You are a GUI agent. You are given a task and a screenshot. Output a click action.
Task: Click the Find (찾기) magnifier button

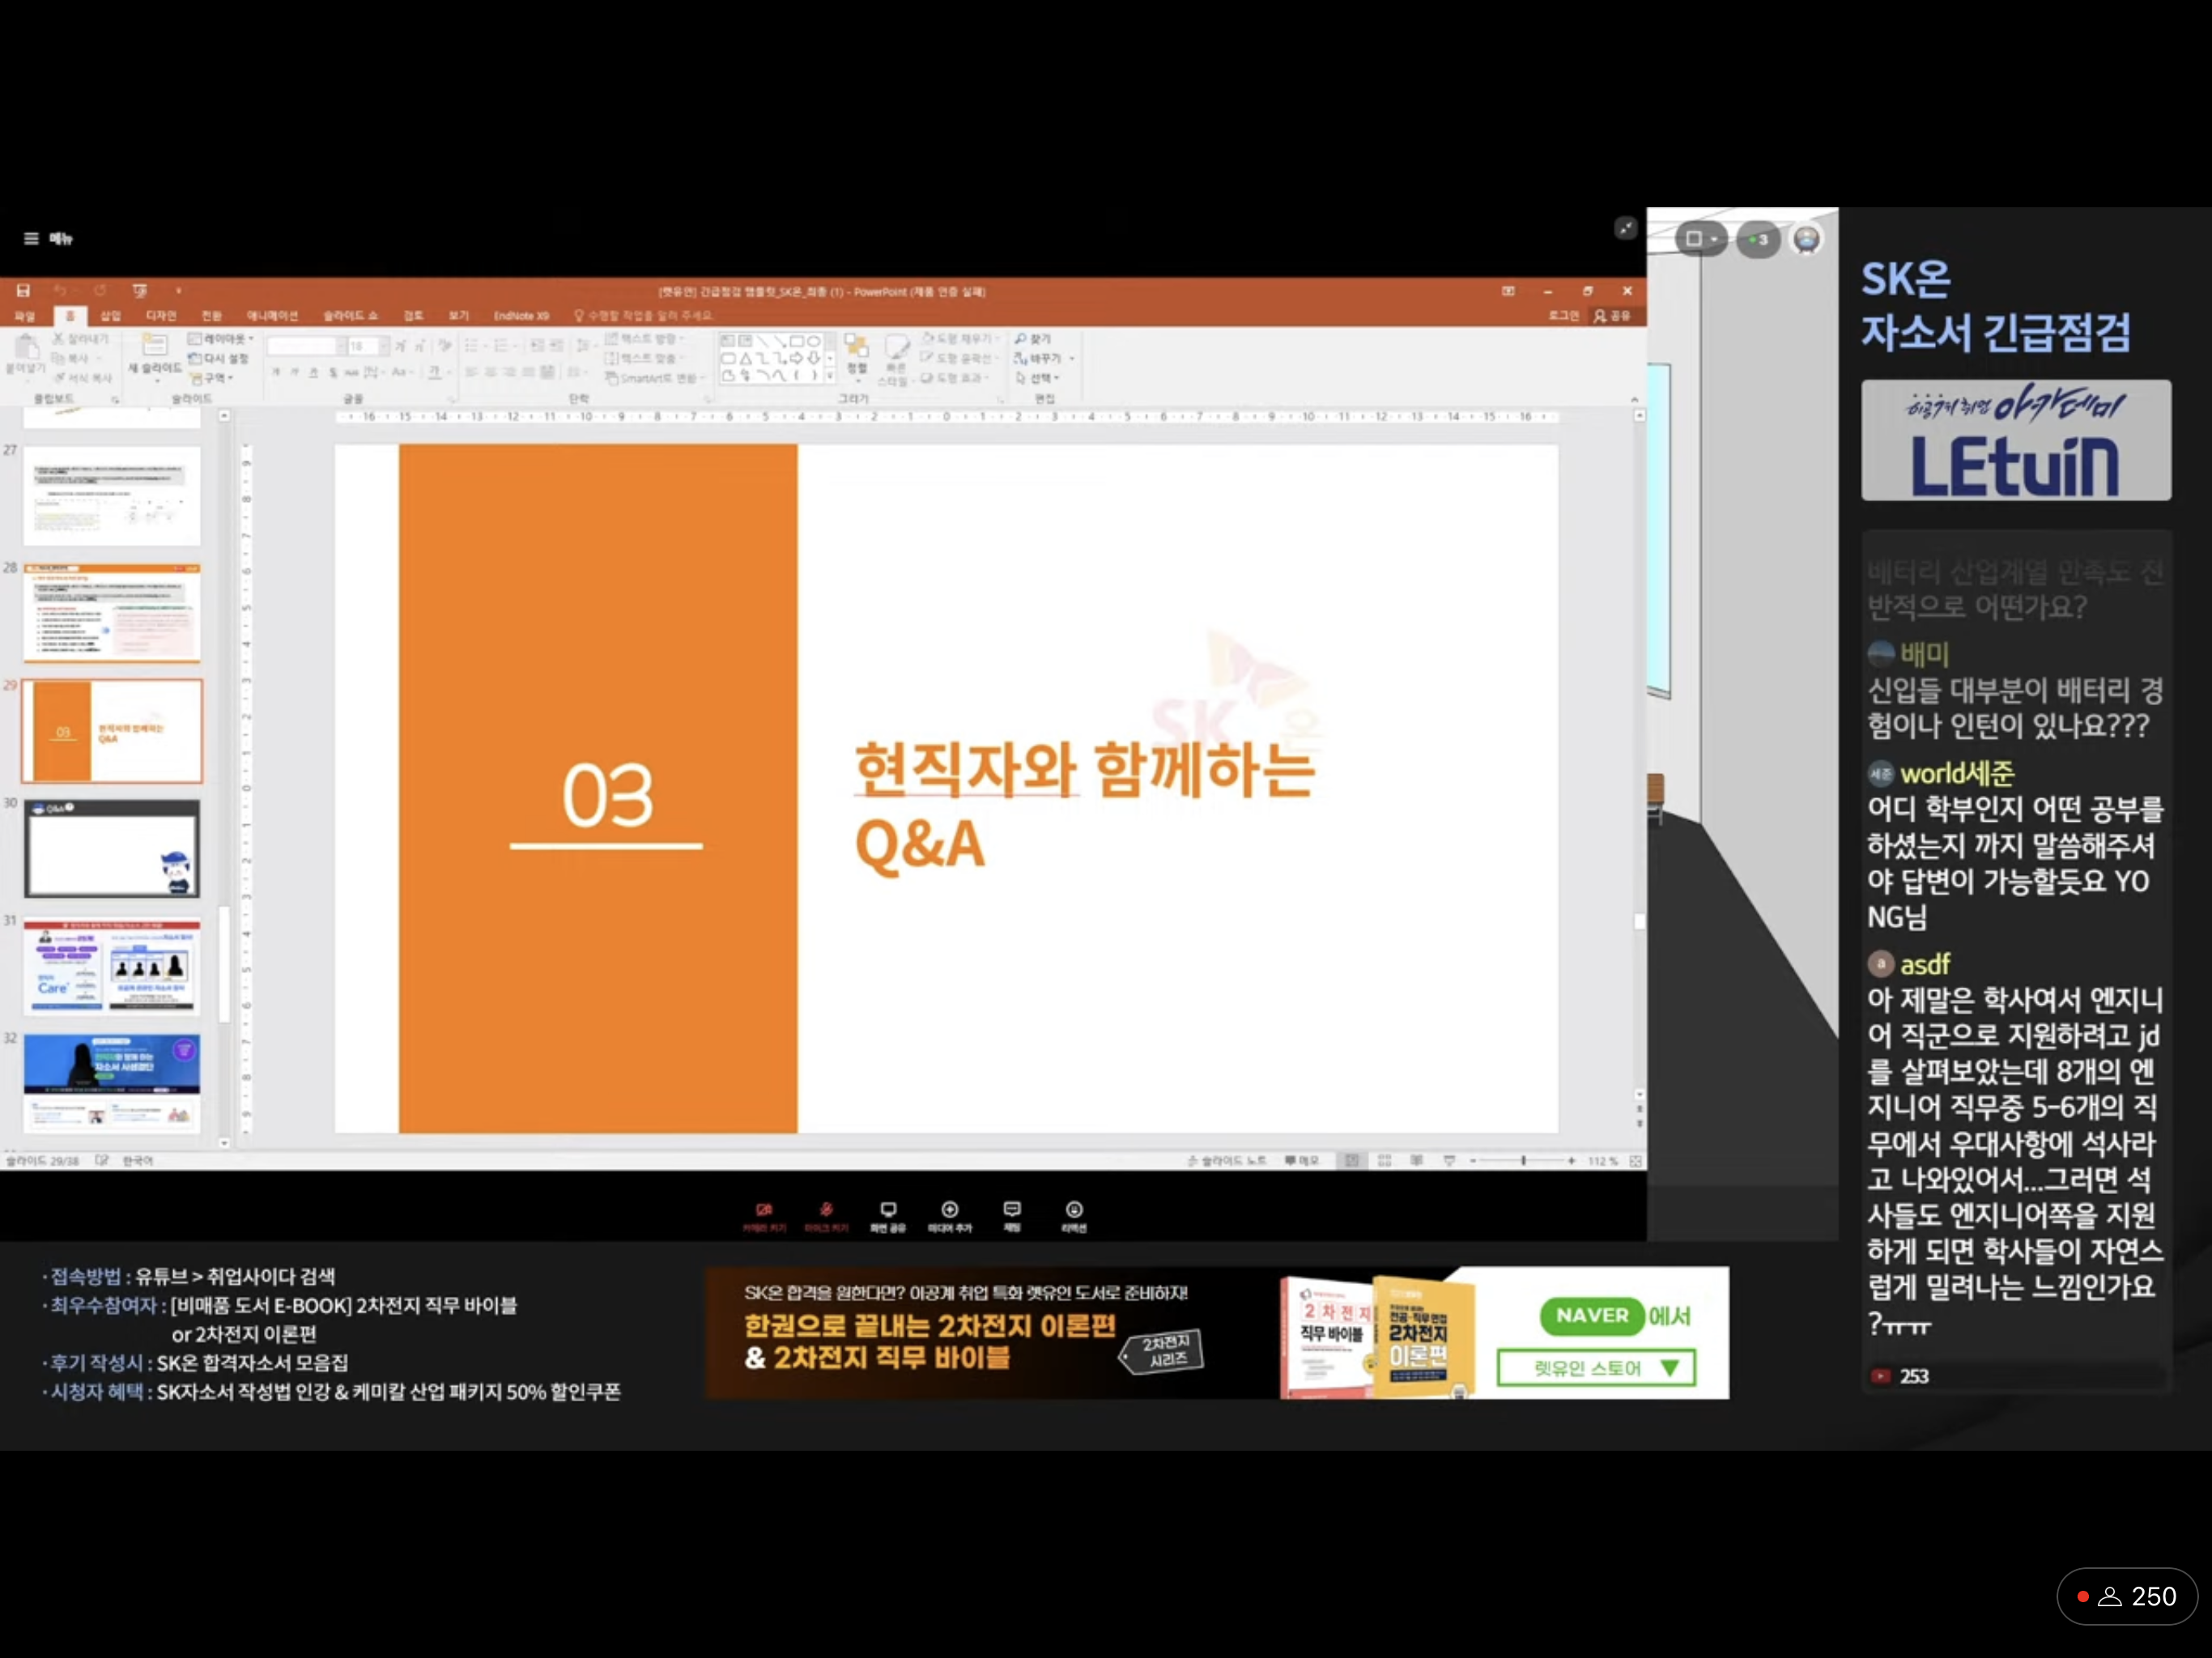[x=1033, y=339]
